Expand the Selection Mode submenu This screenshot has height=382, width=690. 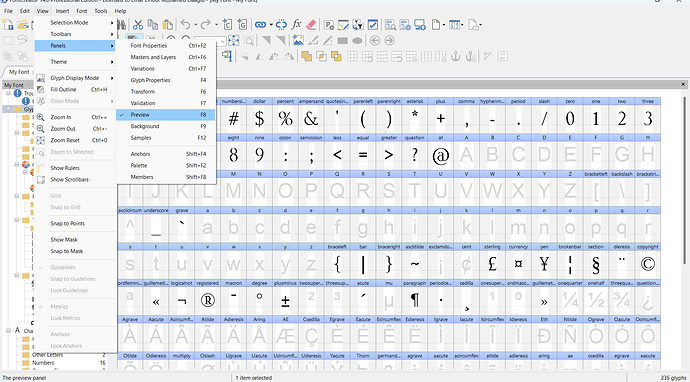point(75,22)
